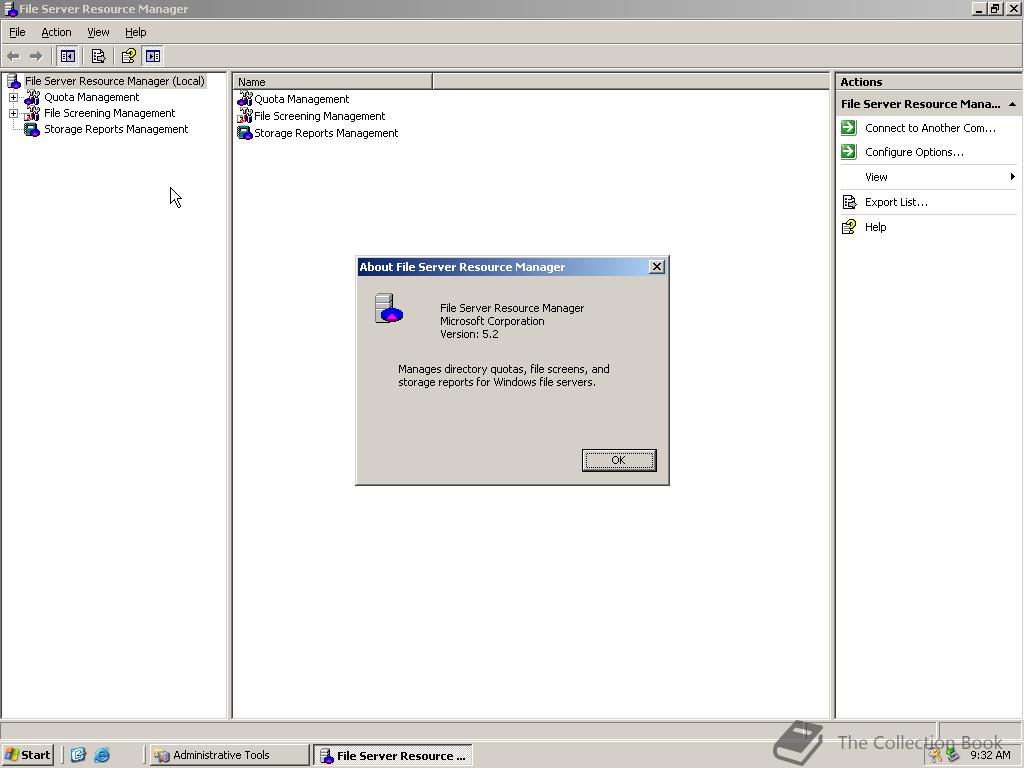This screenshot has height=768, width=1024.
Task: Click the app icon in the window title bar
Action: [10, 9]
